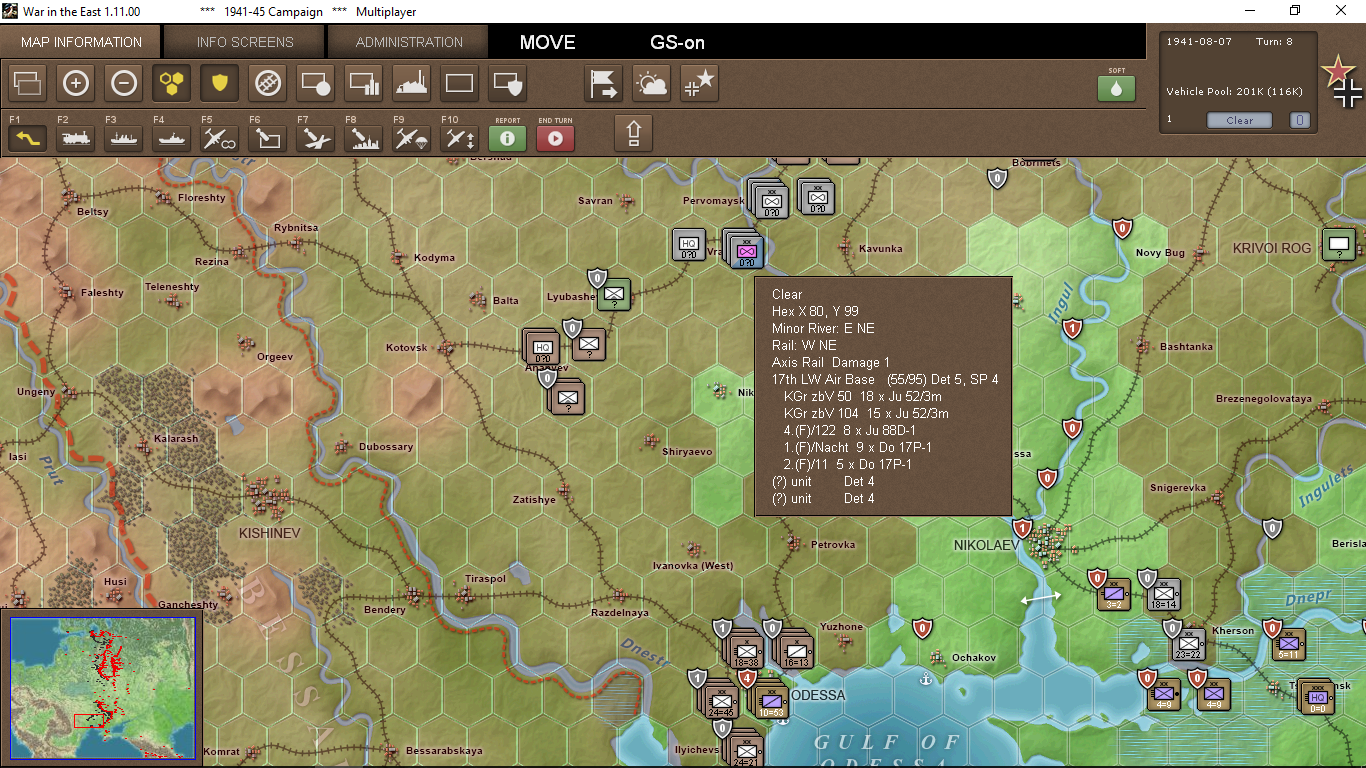The width and height of the screenshot is (1366, 768).
Task: Select F5 air recon mode
Action: click(220, 138)
